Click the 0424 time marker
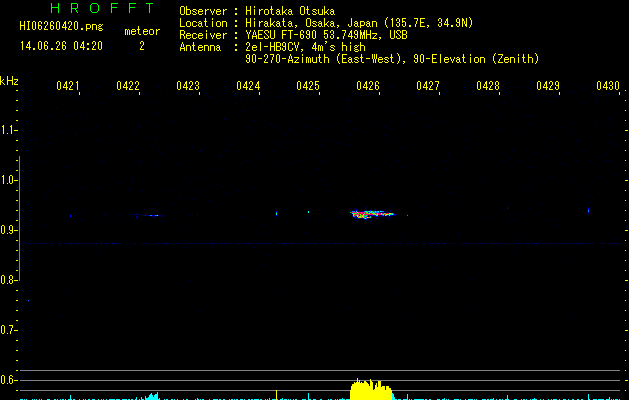The width and height of the screenshot is (629, 400). (248, 86)
